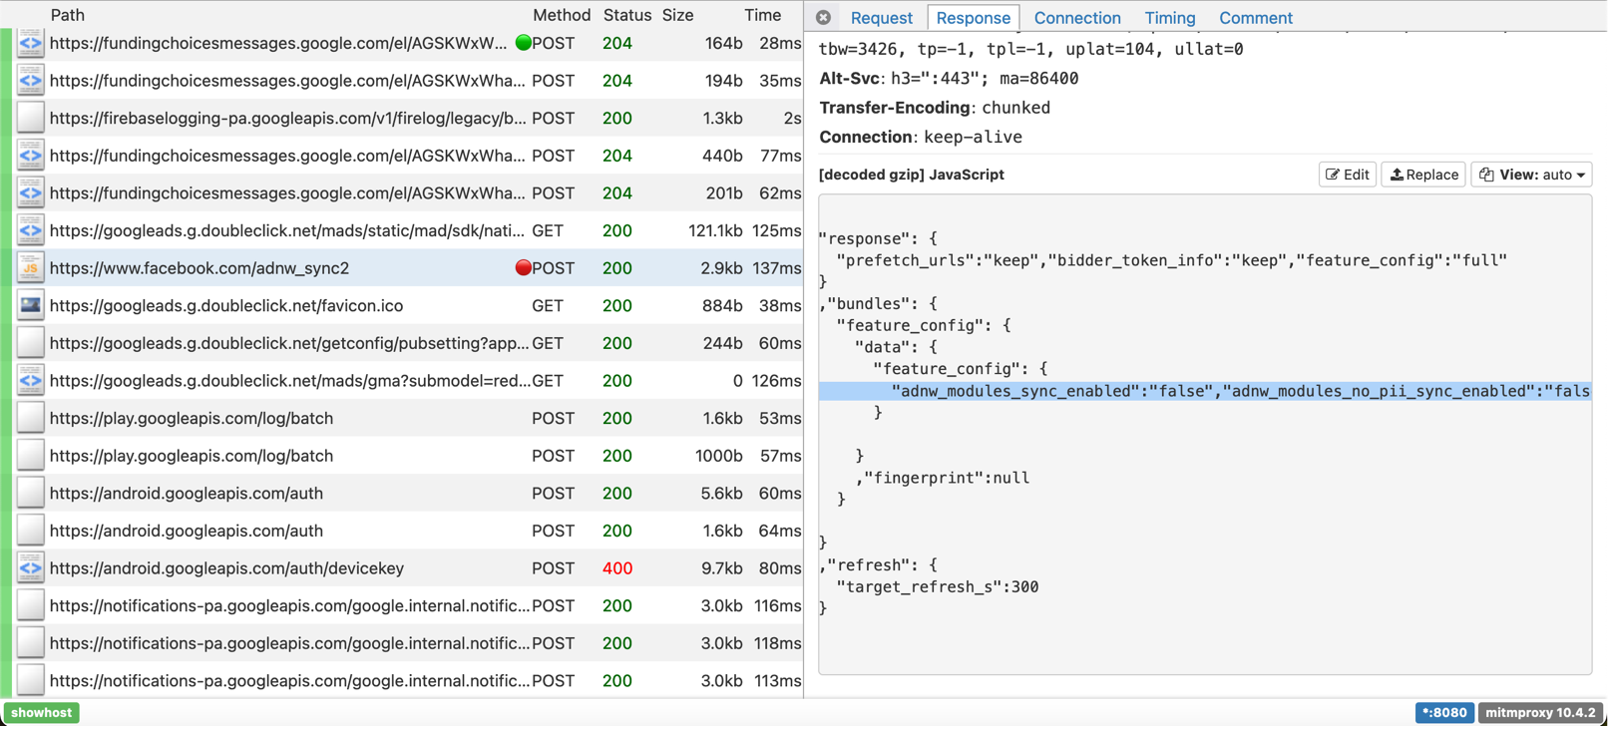The height and width of the screenshot is (730, 1610).
Task: Click the blank file icon for firebaselogging flow
Action: 31,118
